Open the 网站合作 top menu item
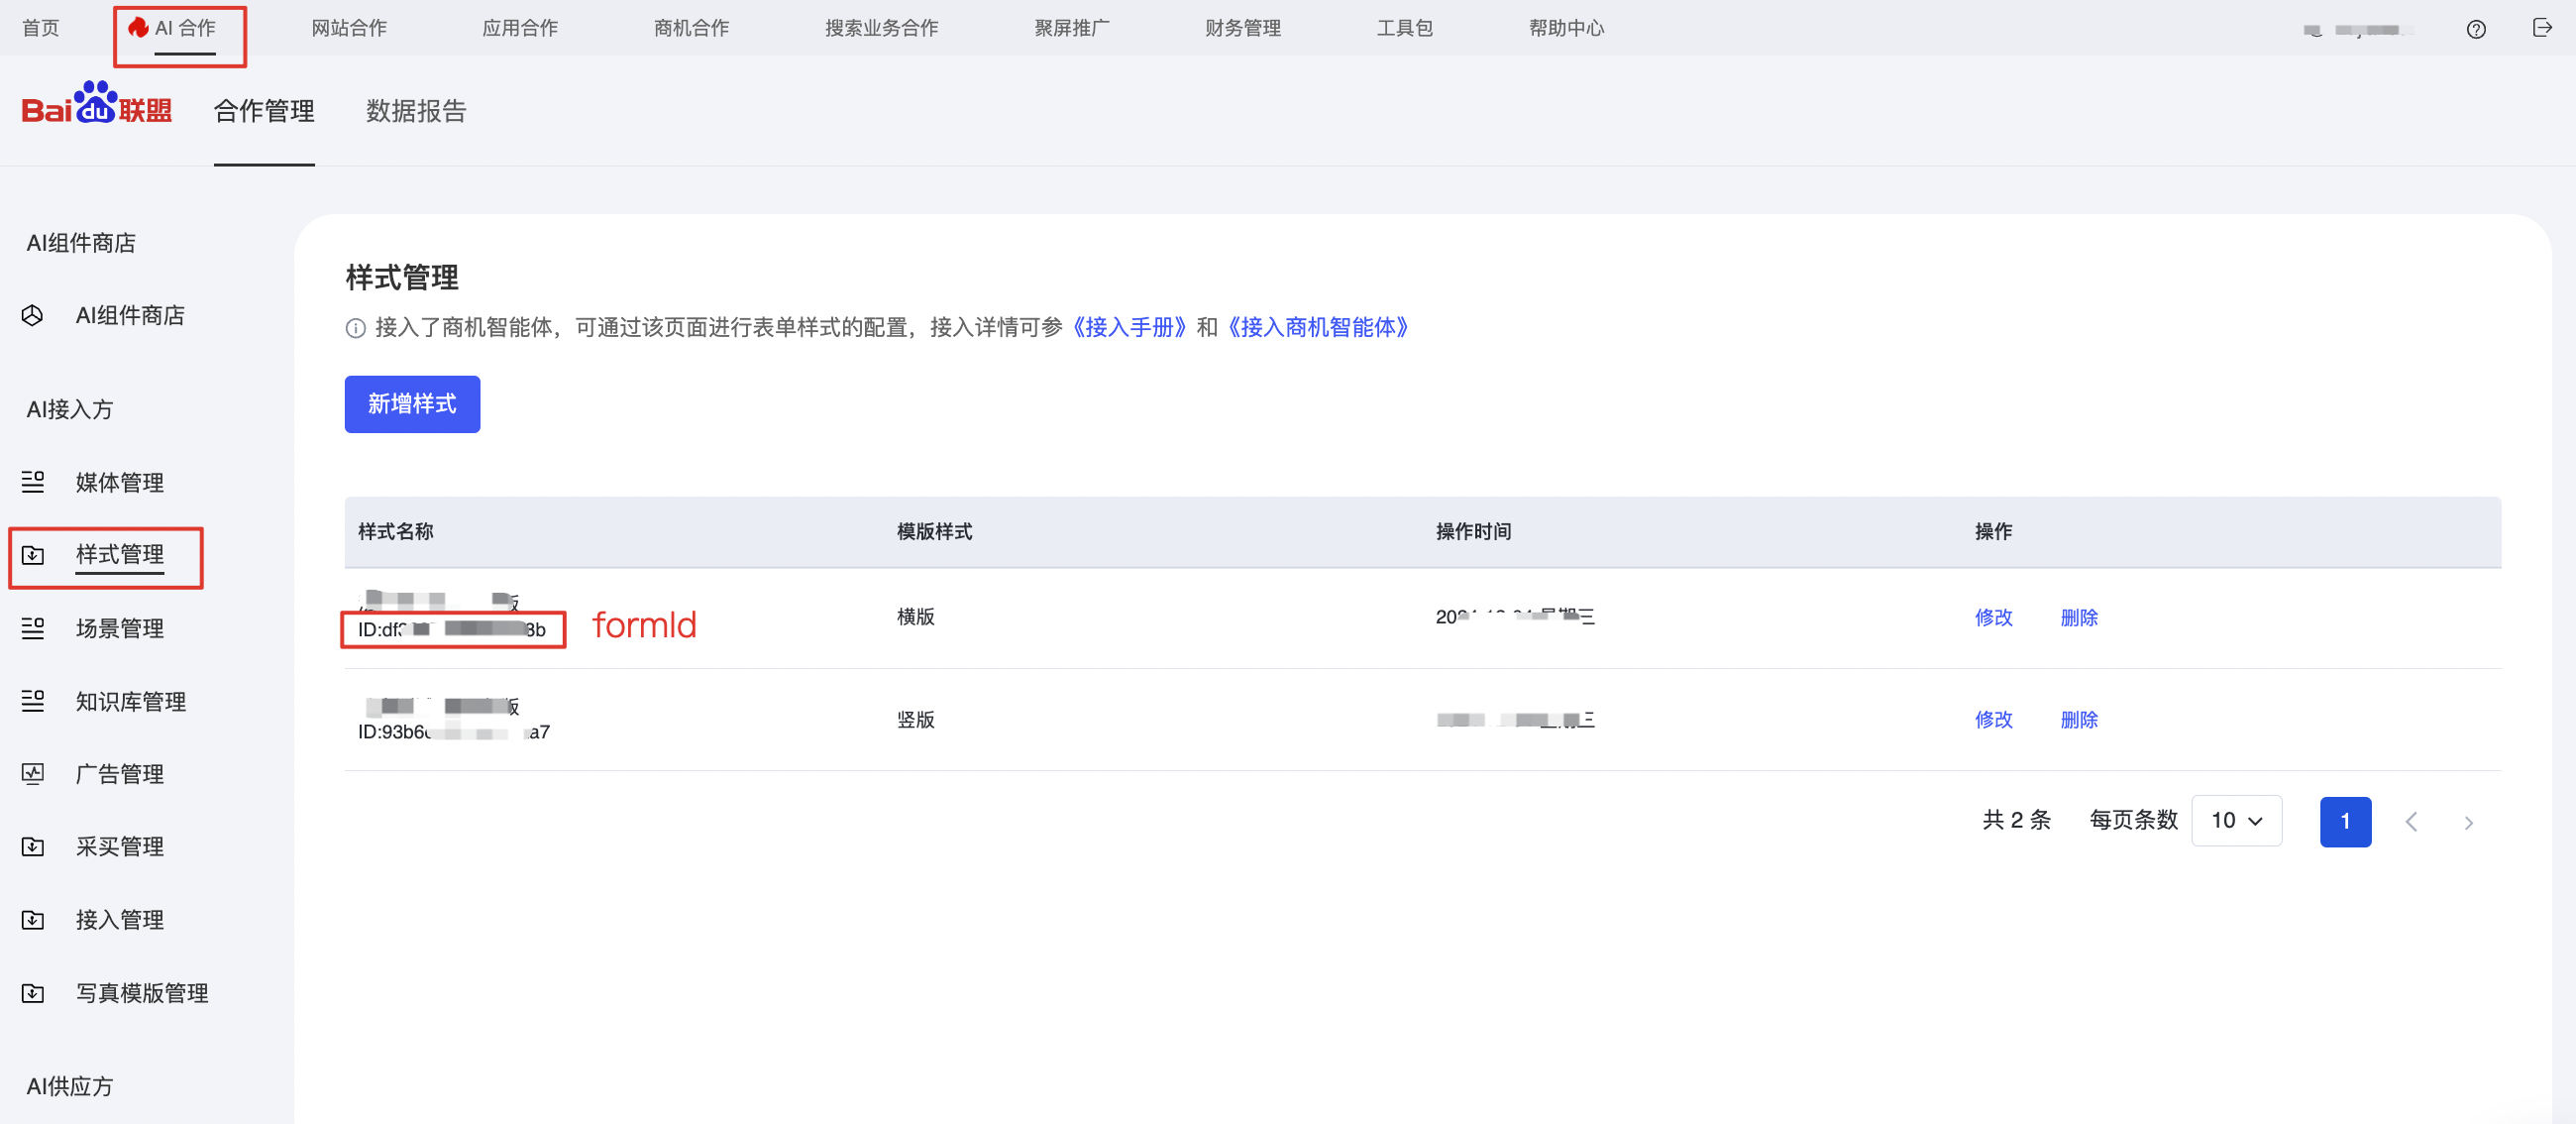2576x1124 pixels. (349, 28)
